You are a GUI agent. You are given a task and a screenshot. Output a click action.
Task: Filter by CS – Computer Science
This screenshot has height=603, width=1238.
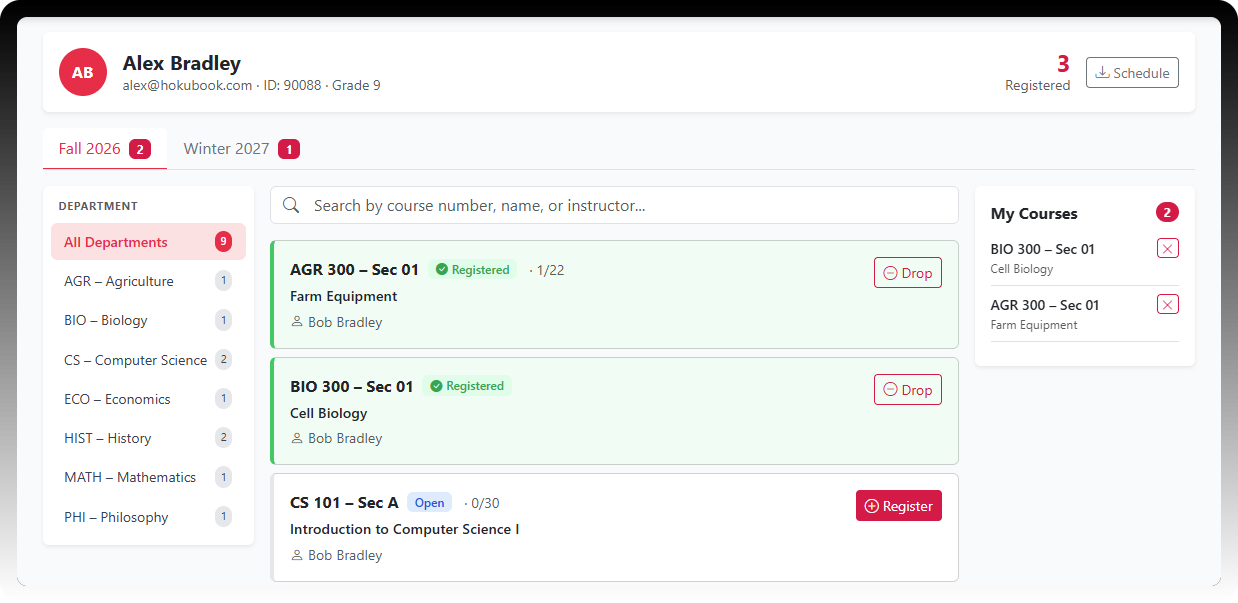[148, 360]
